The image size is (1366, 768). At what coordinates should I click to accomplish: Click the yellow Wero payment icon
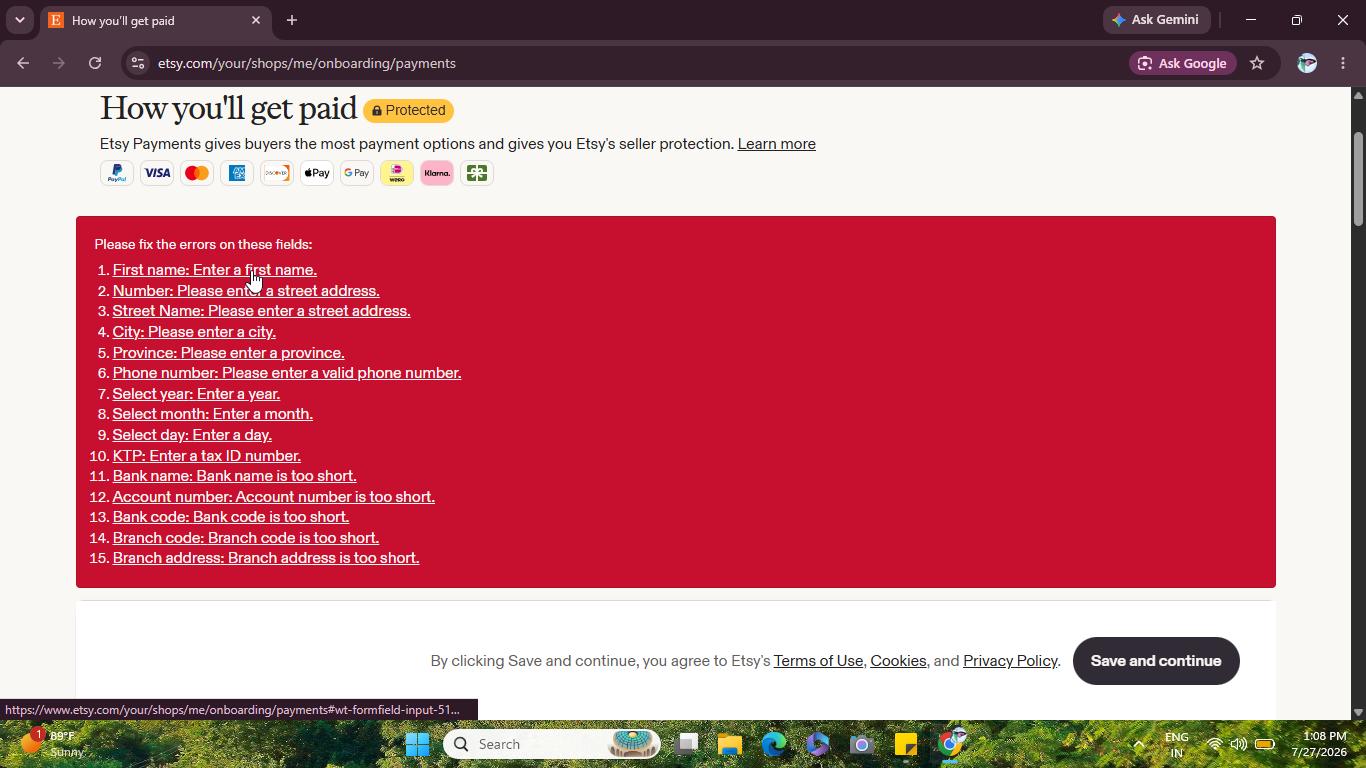coord(397,173)
